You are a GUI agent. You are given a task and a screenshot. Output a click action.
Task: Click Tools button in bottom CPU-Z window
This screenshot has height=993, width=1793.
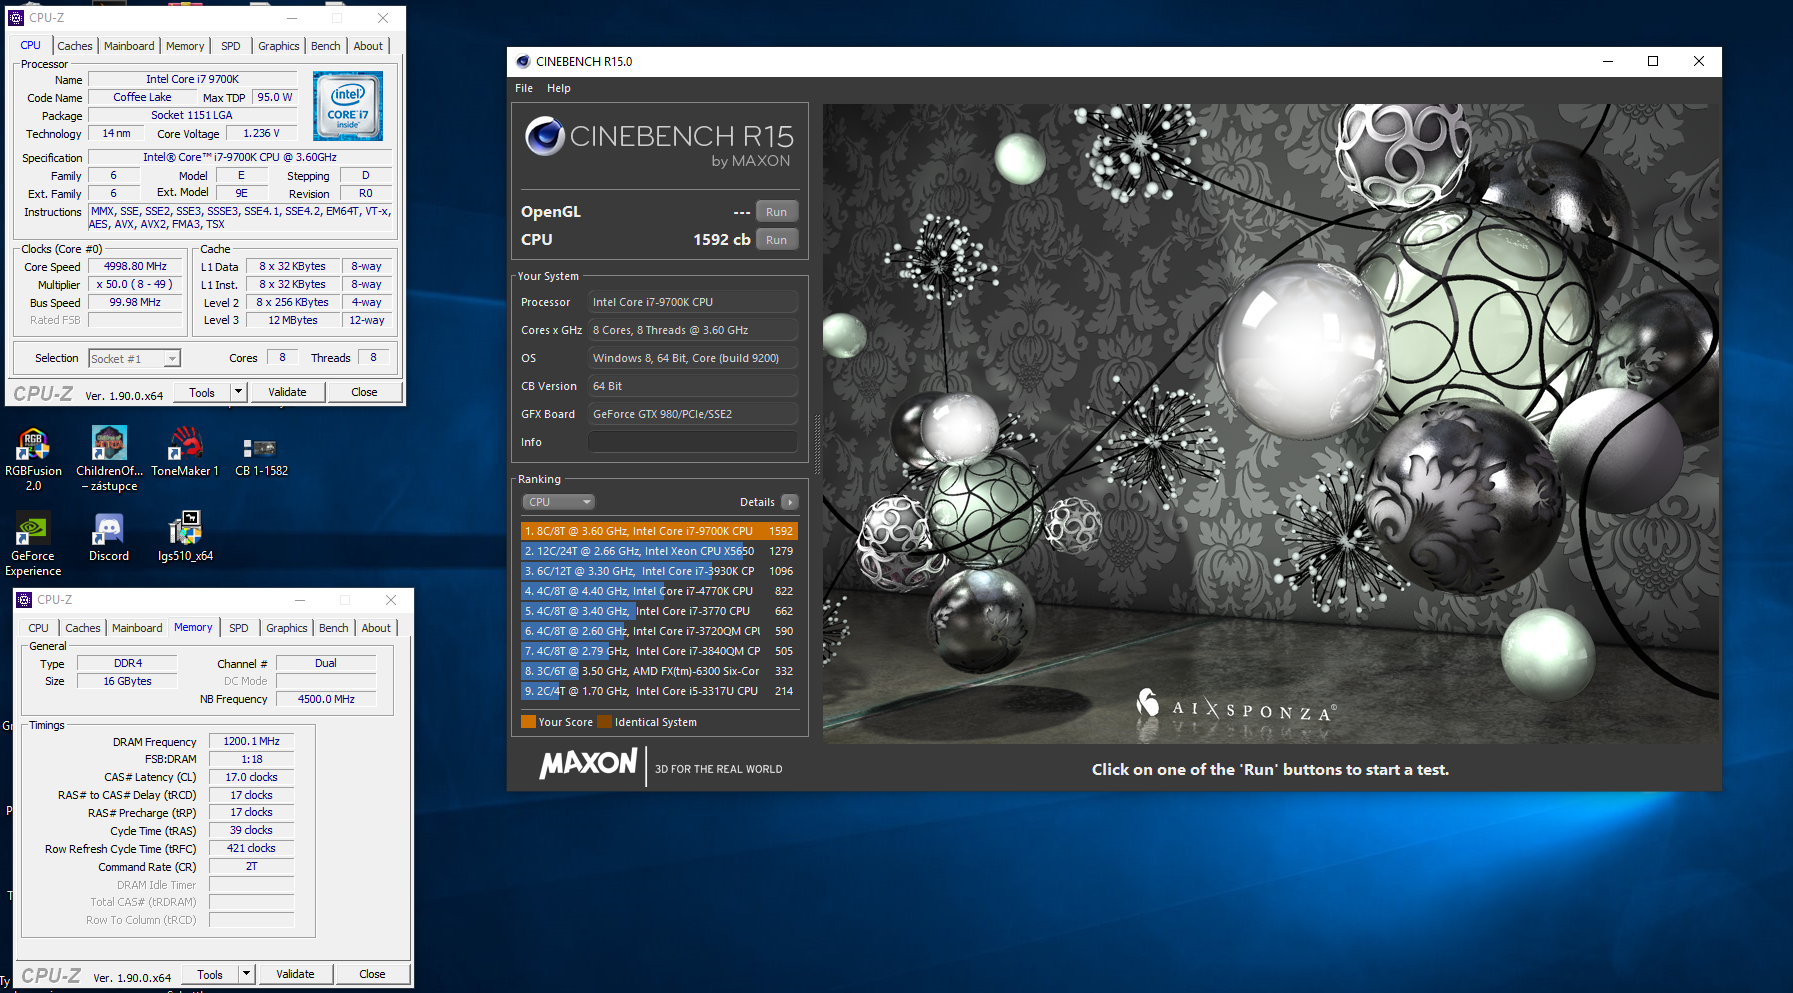click(x=210, y=974)
